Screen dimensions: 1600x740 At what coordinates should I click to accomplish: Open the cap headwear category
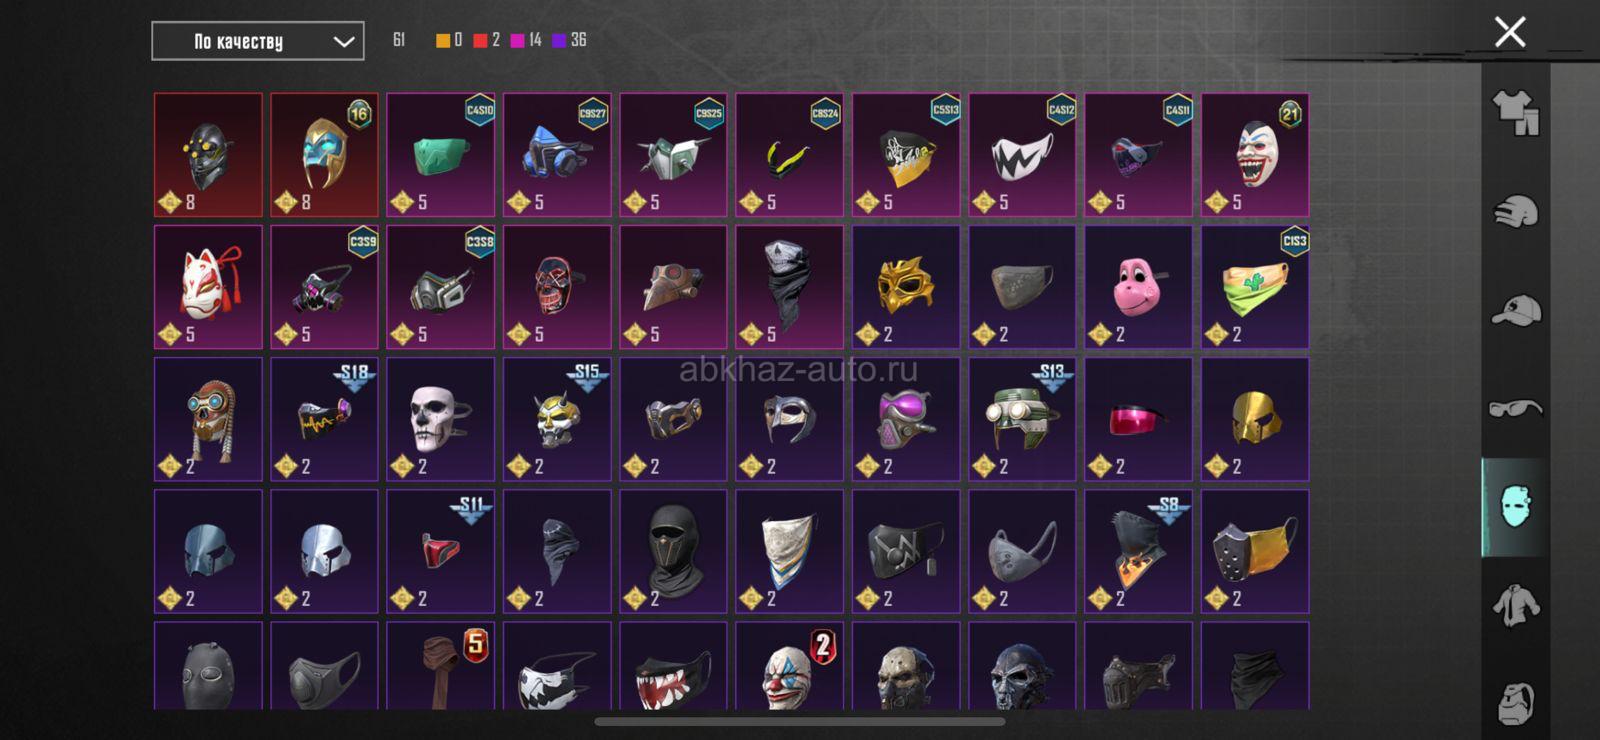coord(1515,310)
